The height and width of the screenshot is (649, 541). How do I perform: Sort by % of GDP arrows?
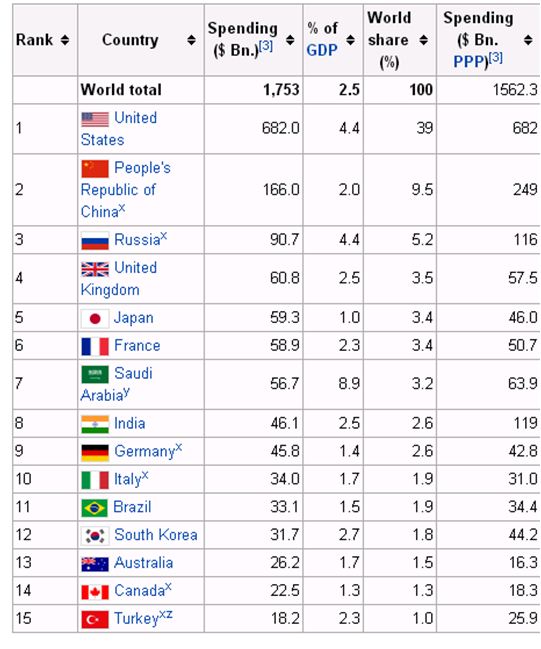tap(351, 40)
